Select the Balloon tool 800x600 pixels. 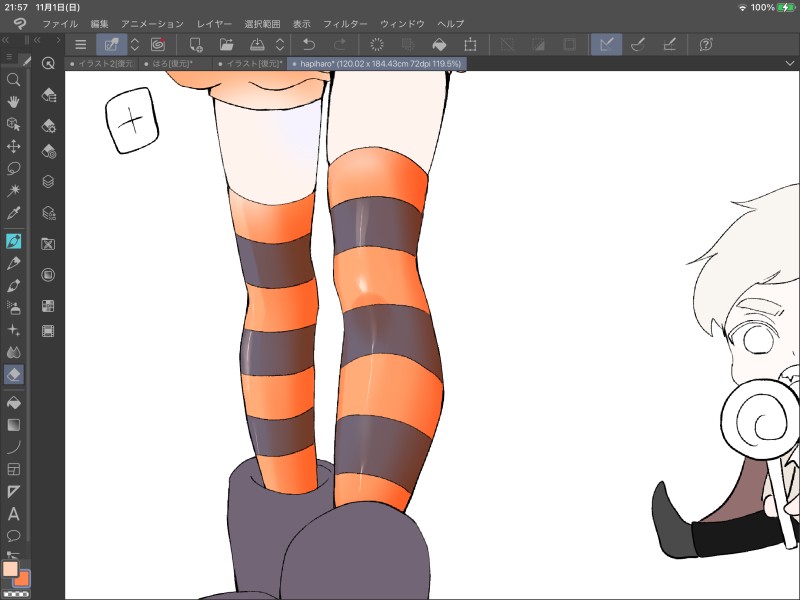click(14, 536)
